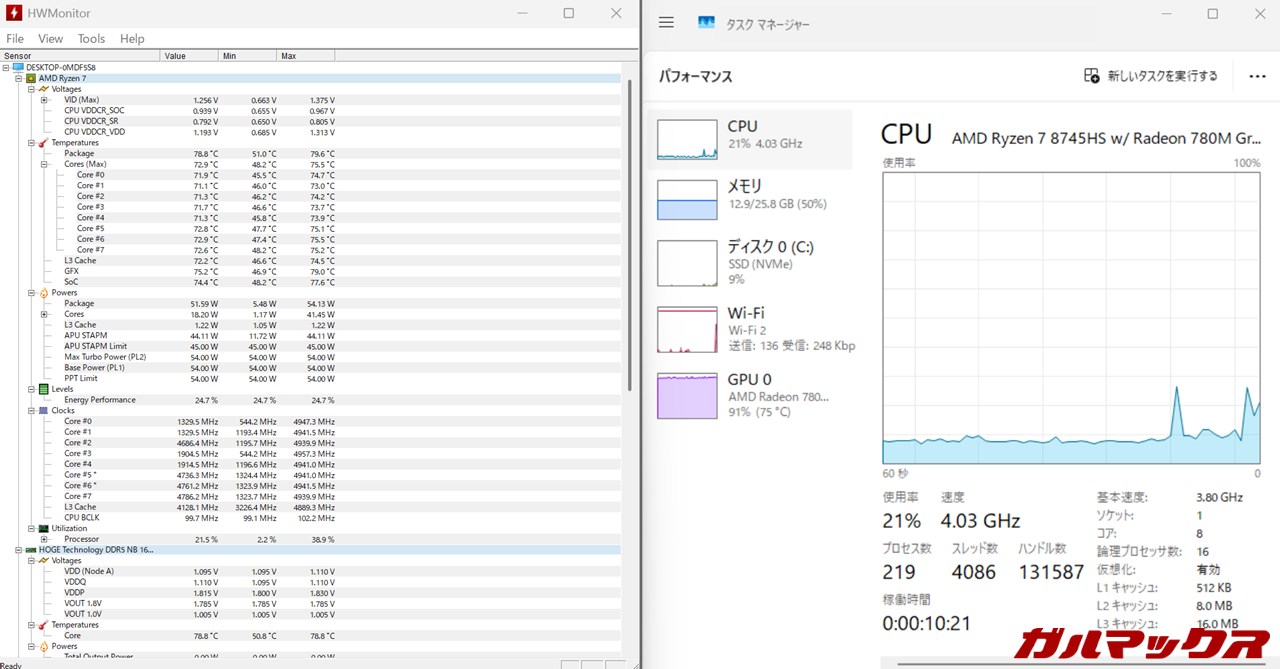Select the CPU BCLK clock row
The width and height of the screenshot is (1280, 669).
pos(310,518)
